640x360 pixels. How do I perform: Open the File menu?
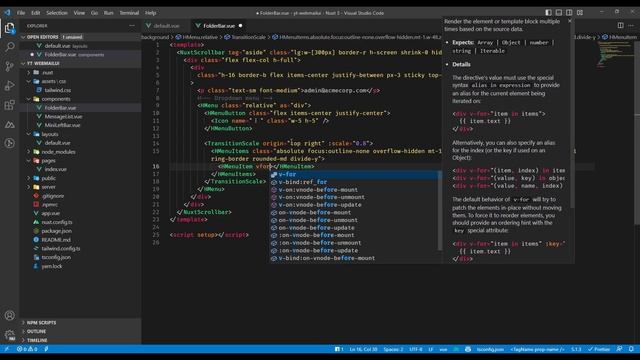point(21,13)
